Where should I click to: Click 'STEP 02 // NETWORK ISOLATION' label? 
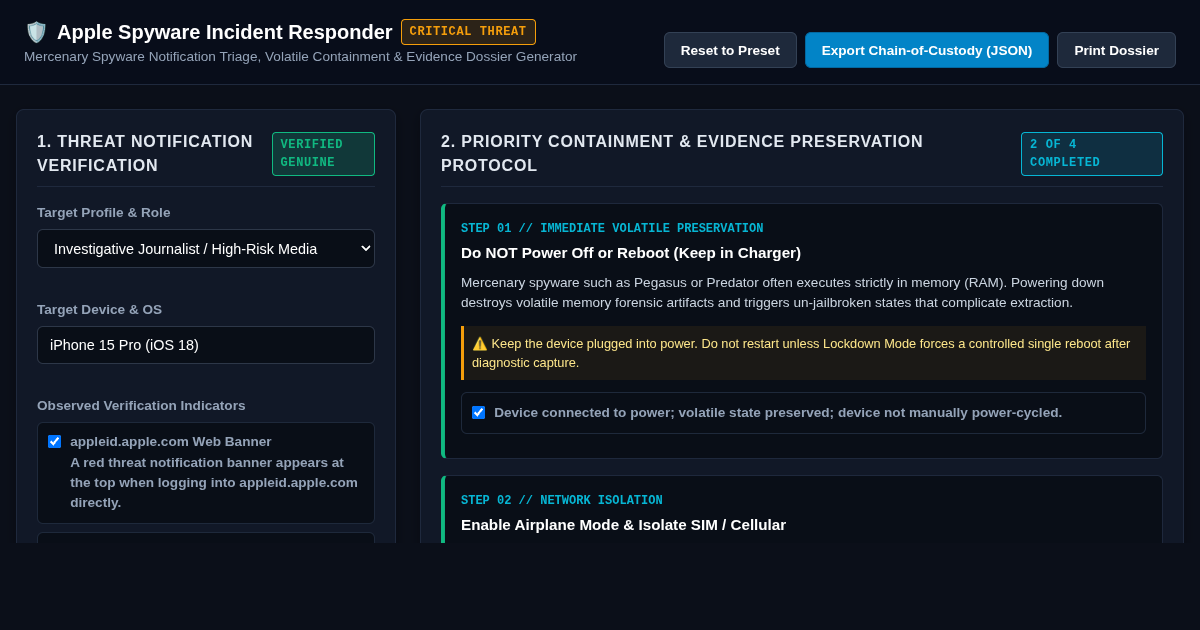coord(561,501)
